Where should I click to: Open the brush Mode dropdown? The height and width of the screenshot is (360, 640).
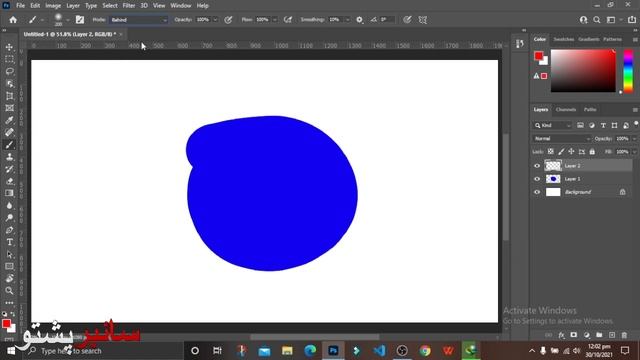[139, 20]
